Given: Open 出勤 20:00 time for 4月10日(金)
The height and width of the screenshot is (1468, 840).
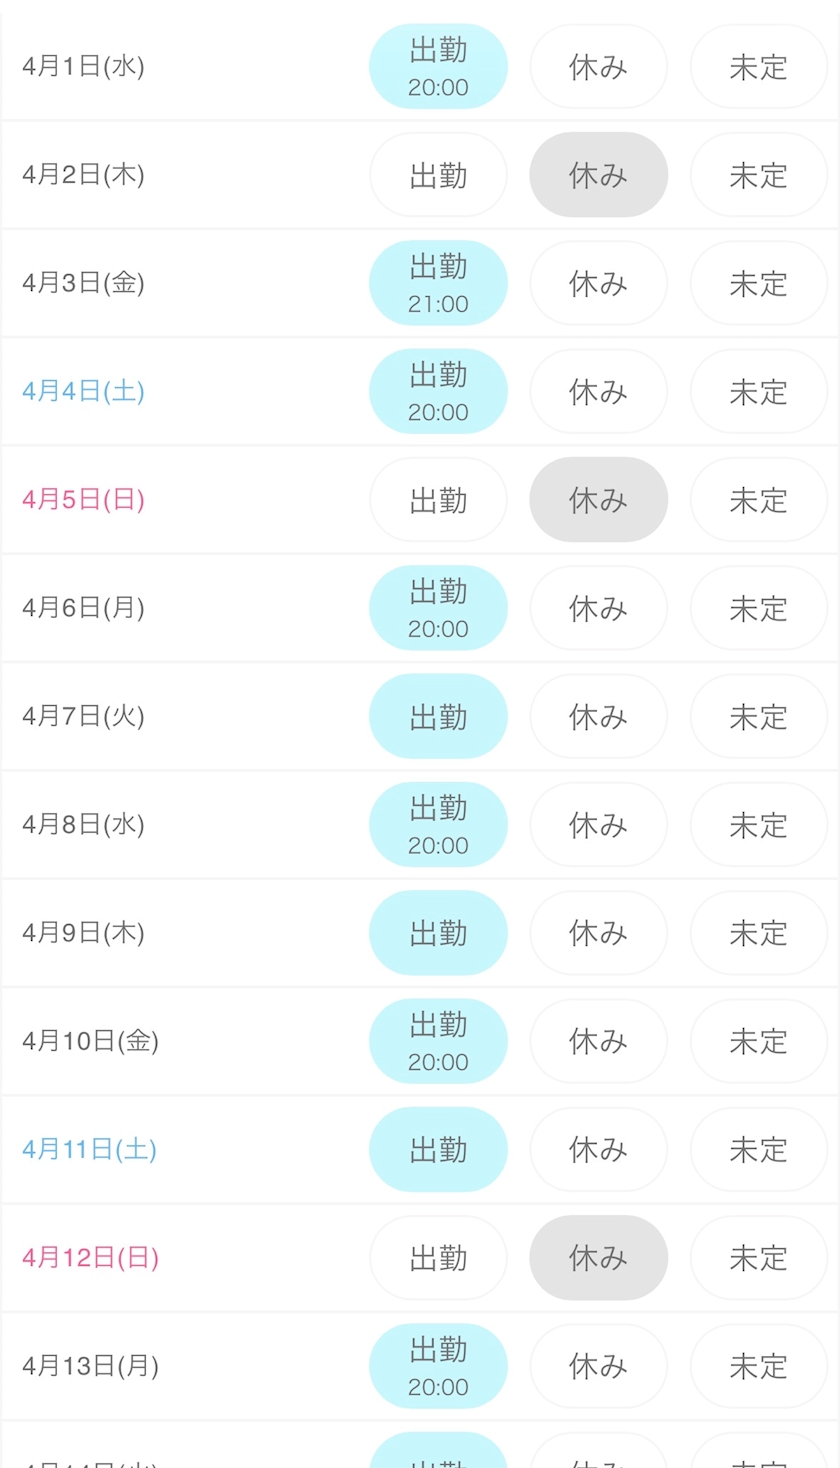Looking at the screenshot, I should pos(438,1041).
